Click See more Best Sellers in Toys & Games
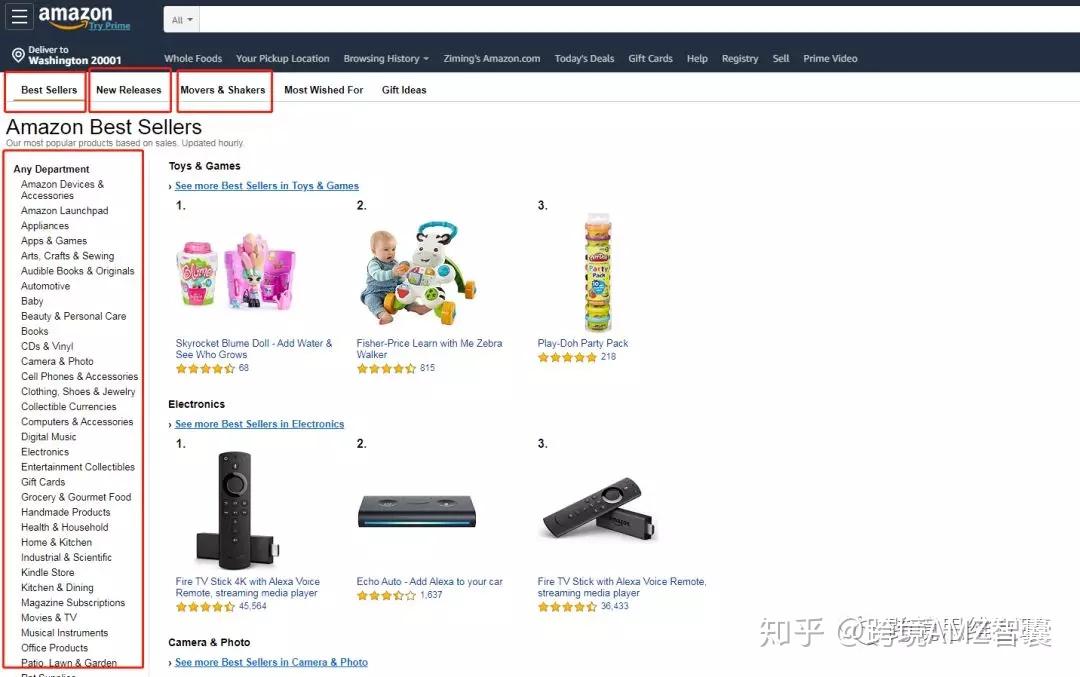The image size is (1080, 677). point(267,186)
